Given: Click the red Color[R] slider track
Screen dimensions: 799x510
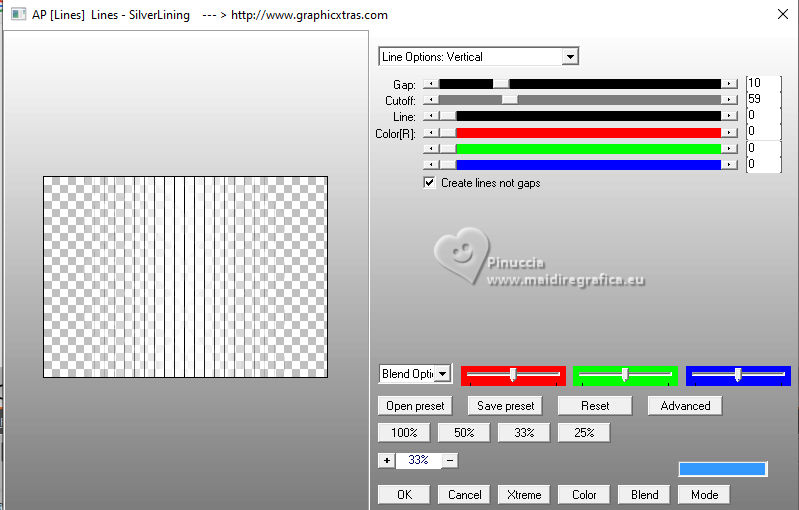Looking at the screenshot, I should click(x=580, y=133).
